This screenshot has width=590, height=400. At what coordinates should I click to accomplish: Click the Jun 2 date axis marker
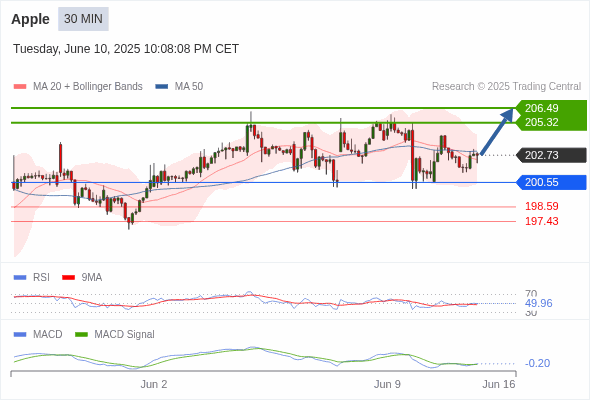tap(154, 384)
